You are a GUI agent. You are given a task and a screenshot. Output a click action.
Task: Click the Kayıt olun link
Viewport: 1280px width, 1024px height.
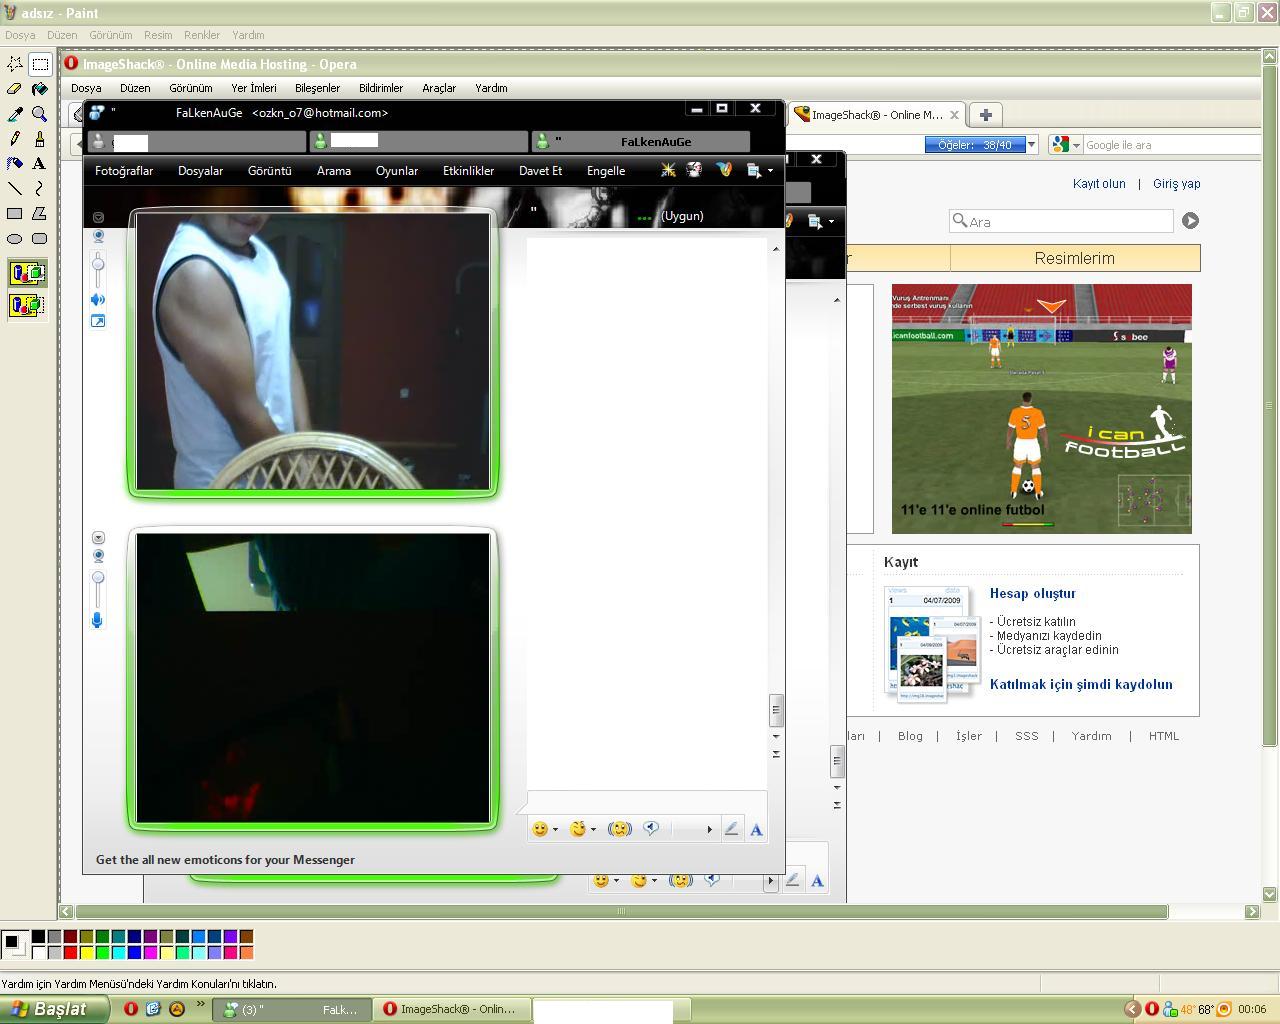[x=1099, y=184]
